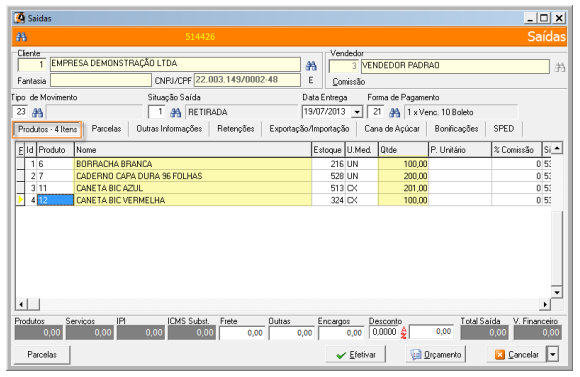580x377 pixels.
Task: Search clients with Cliente binoculars icon
Action: [x=311, y=66]
